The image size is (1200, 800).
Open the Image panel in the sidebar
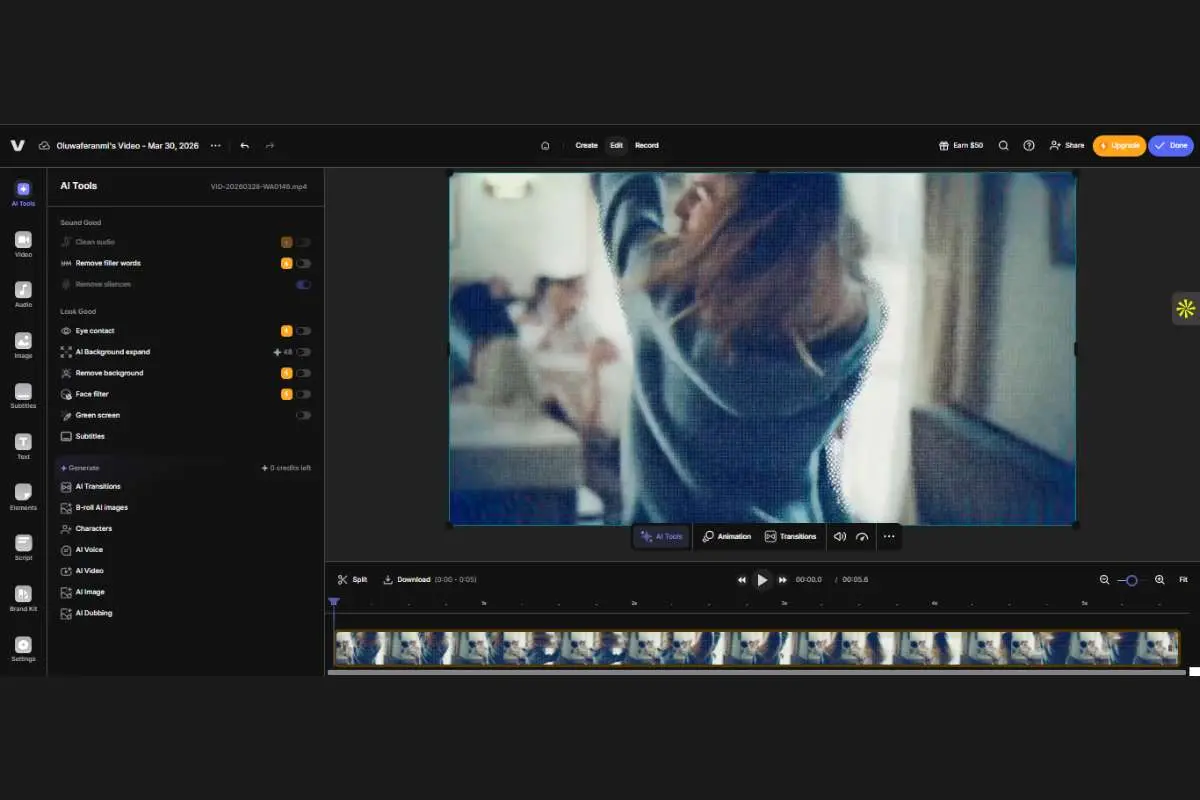tap(22, 345)
